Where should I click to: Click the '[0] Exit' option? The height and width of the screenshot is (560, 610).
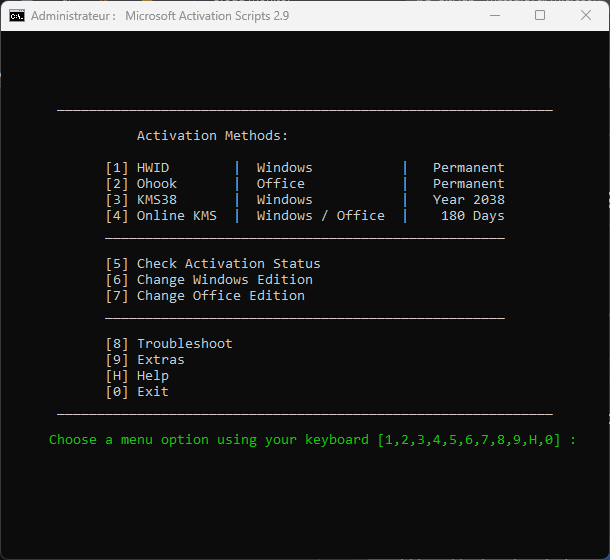pyautogui.click(x=137, y=391)
